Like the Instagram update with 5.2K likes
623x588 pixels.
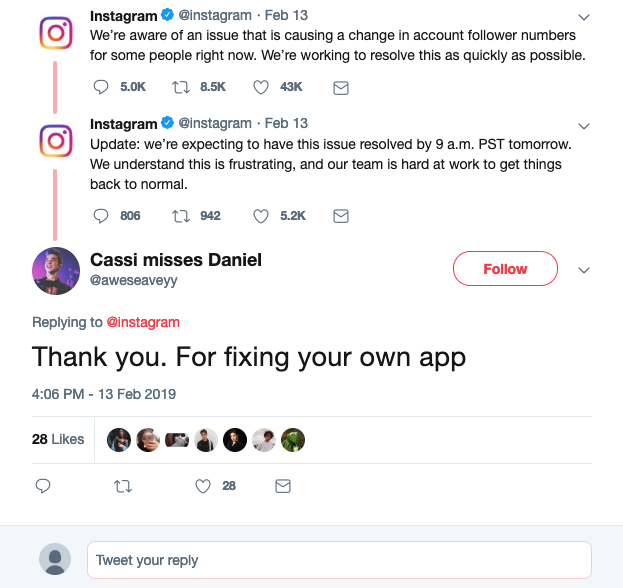[x=261, y=215]
